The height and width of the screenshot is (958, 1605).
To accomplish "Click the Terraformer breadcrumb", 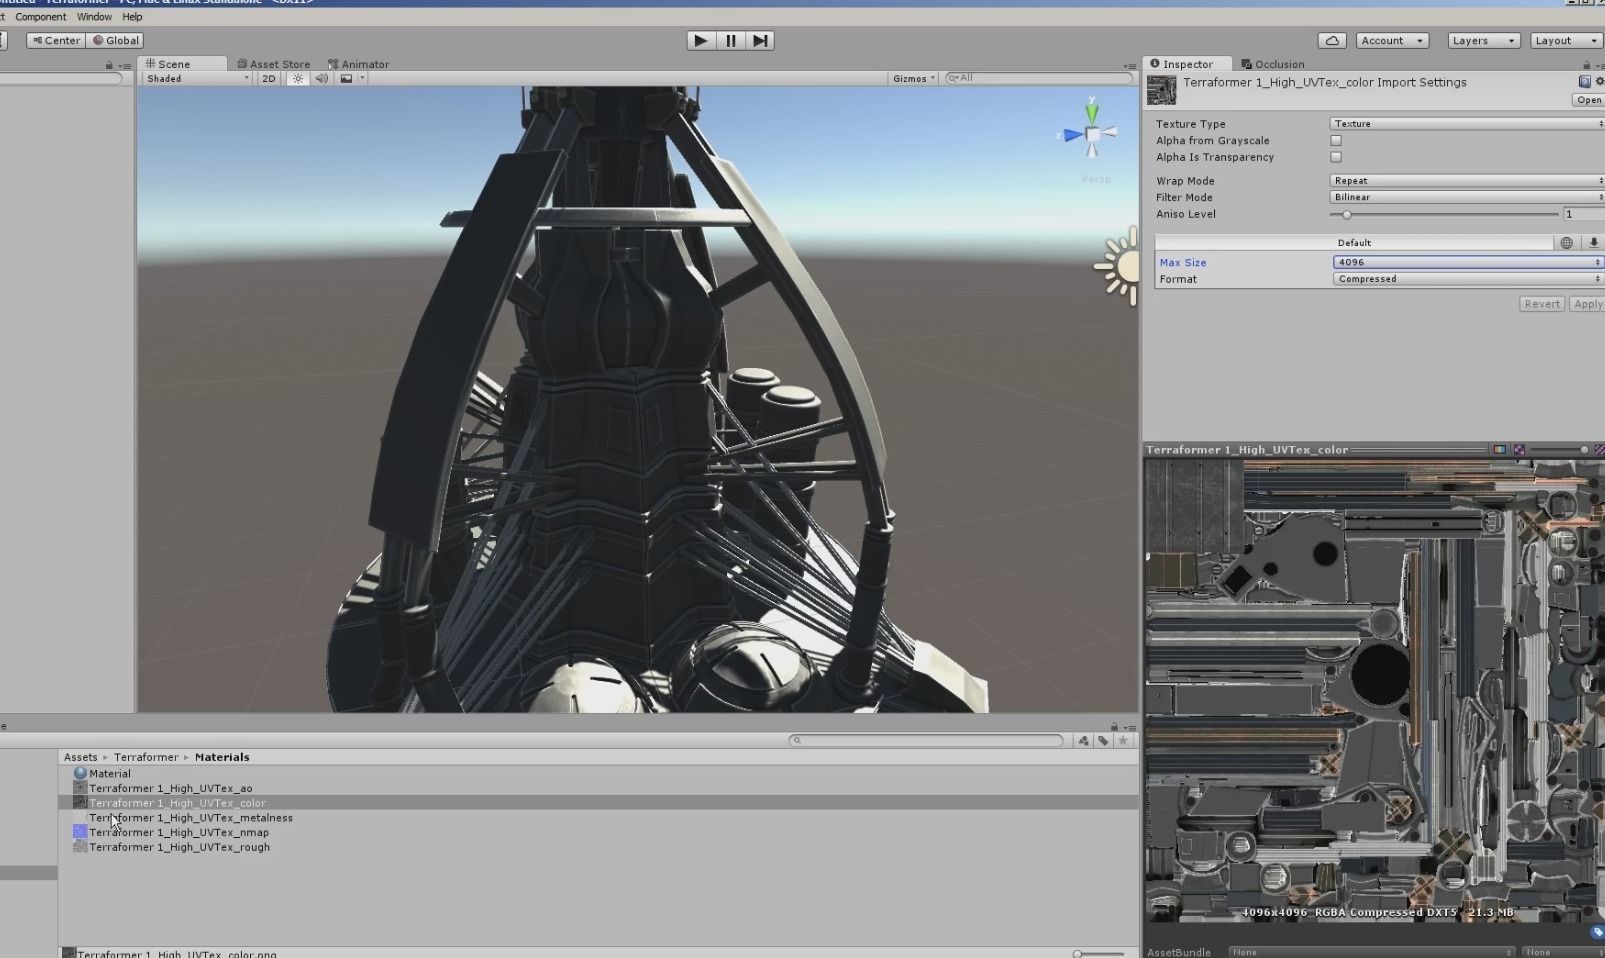I will (146, 758).
